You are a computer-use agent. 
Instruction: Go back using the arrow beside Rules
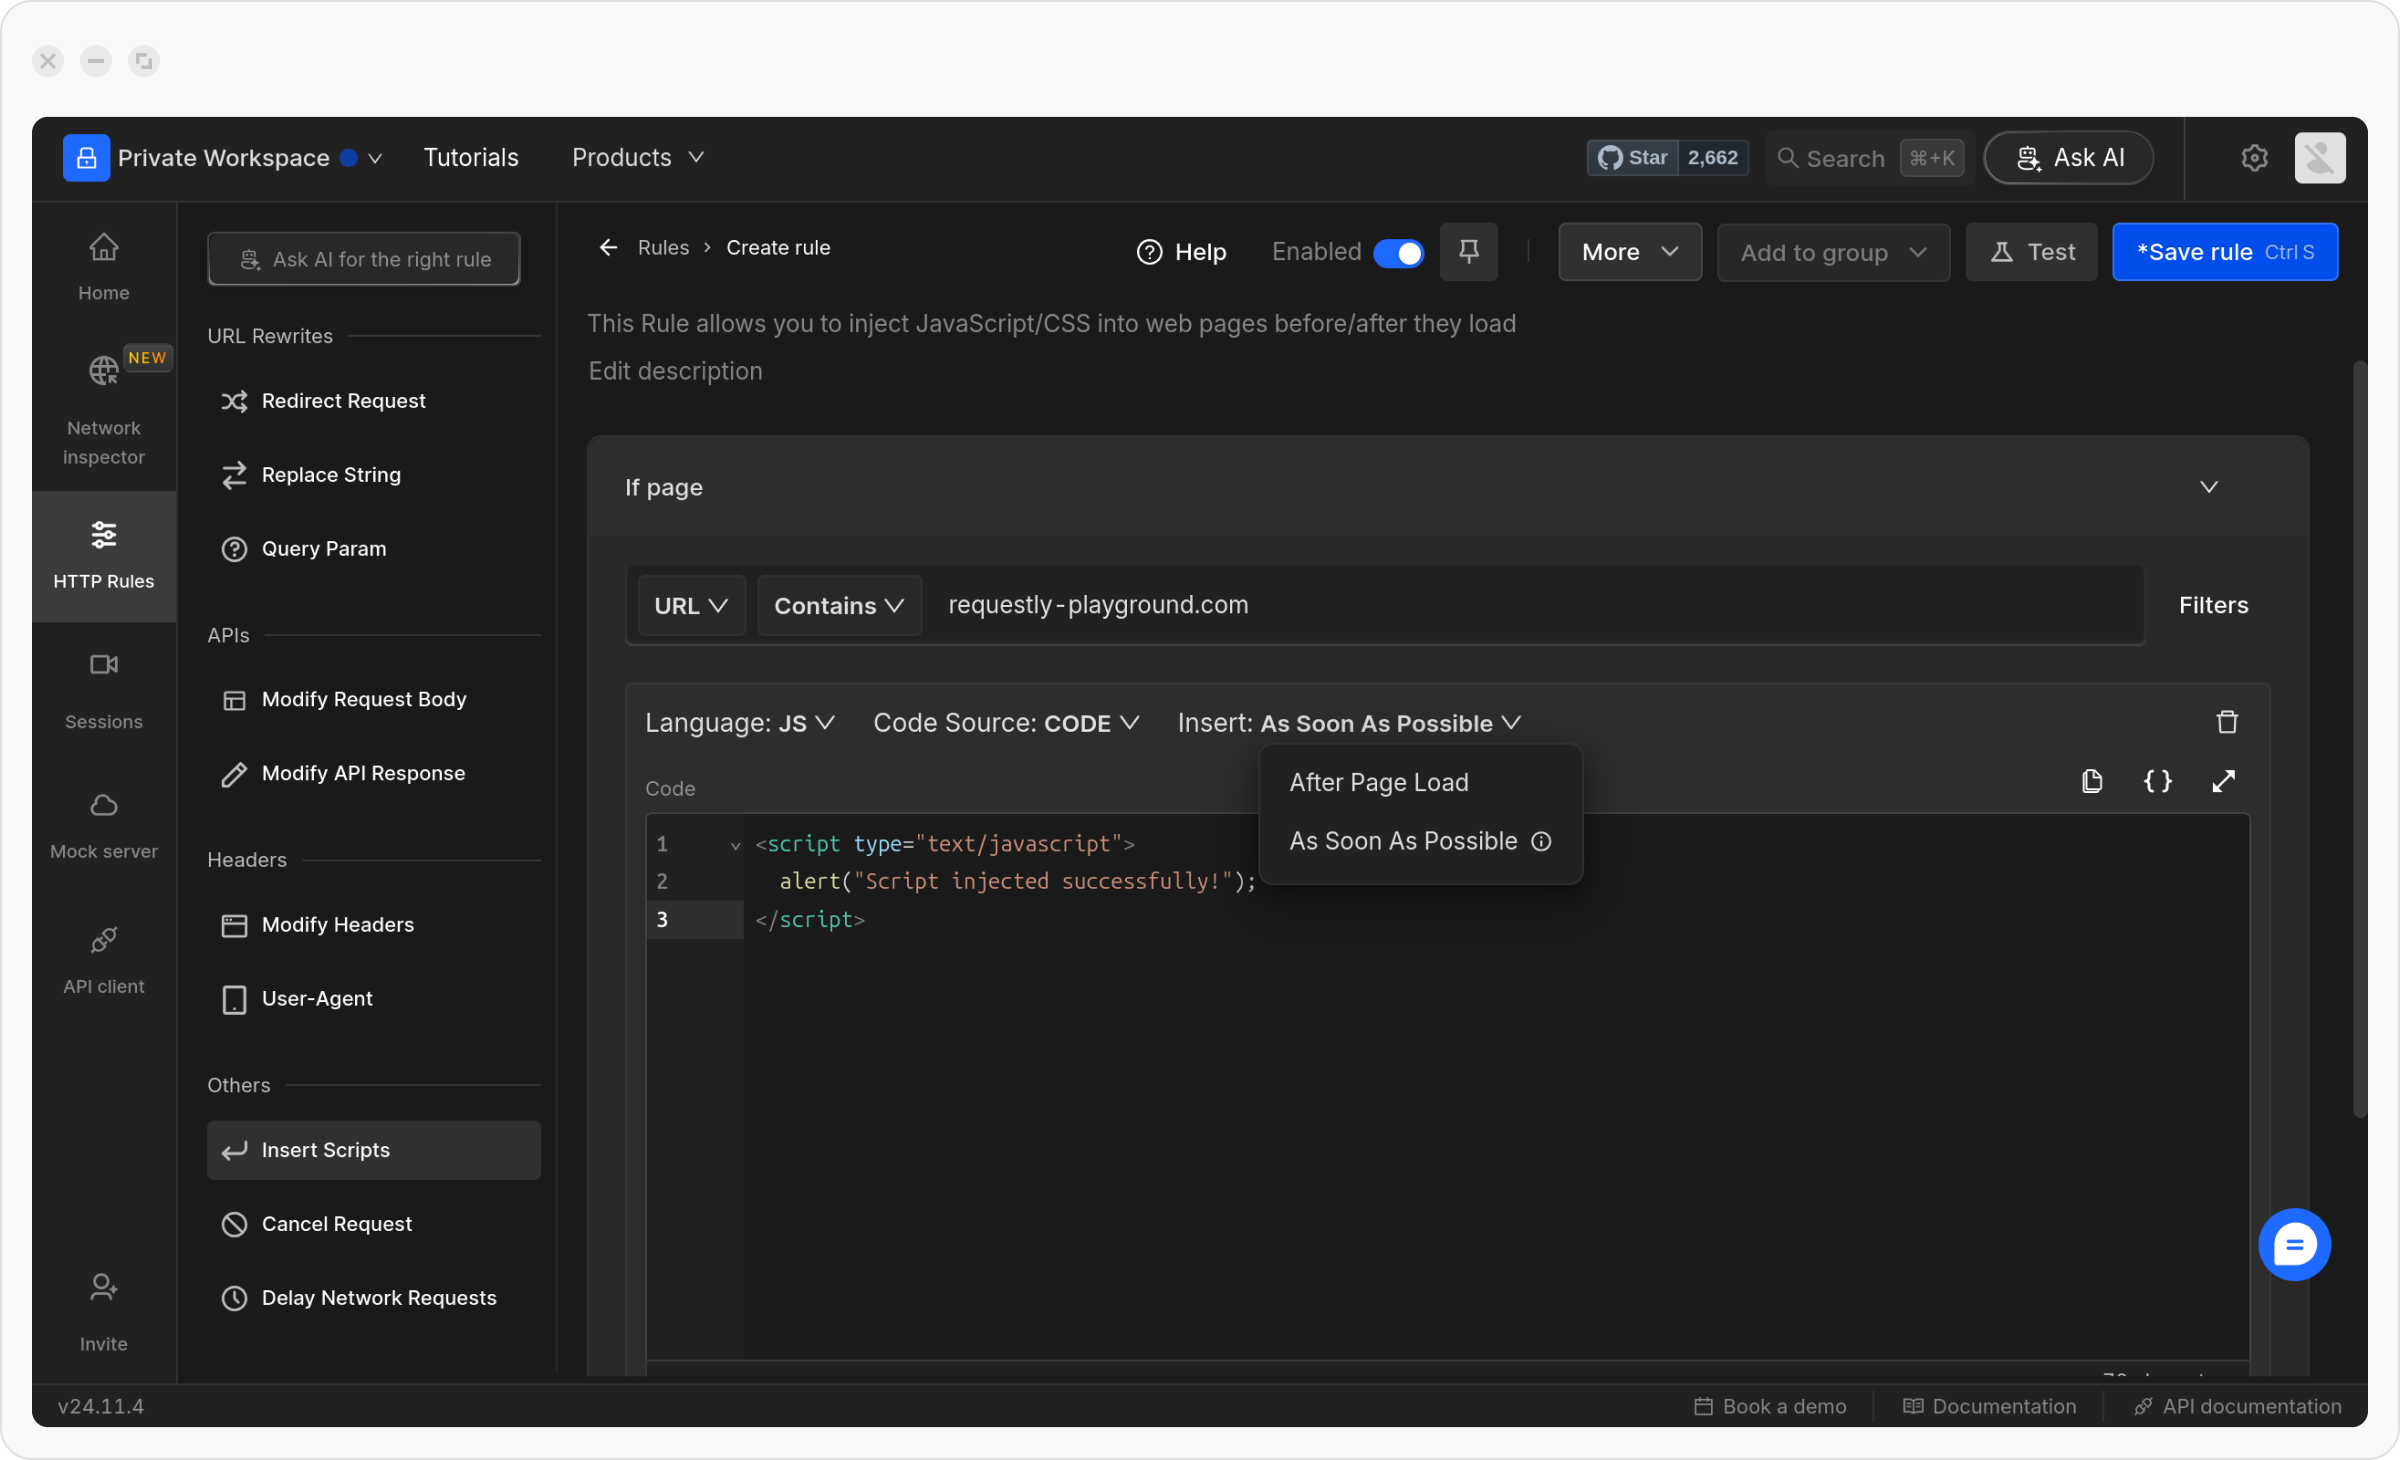point(608,247)
